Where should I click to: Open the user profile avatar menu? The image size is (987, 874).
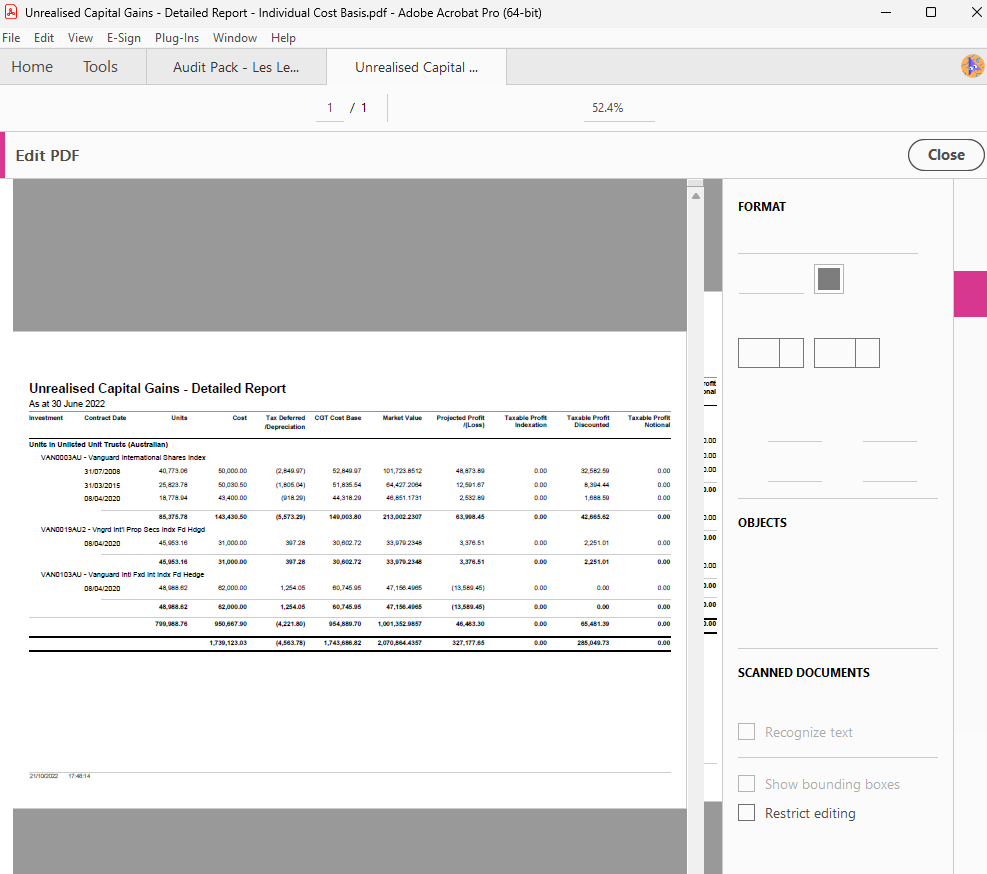pyautogui.click(x=972, y=66)
